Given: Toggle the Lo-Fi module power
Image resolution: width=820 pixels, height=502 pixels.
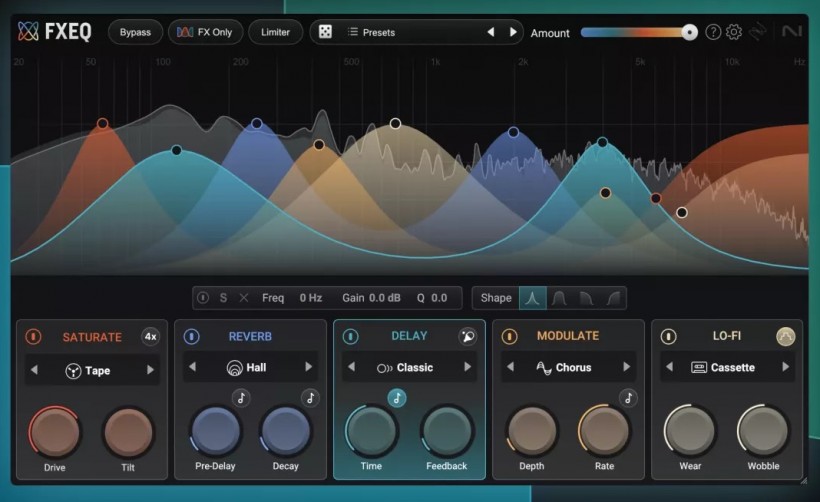Looking at the screenshot, I should click(x=668, y=336).
